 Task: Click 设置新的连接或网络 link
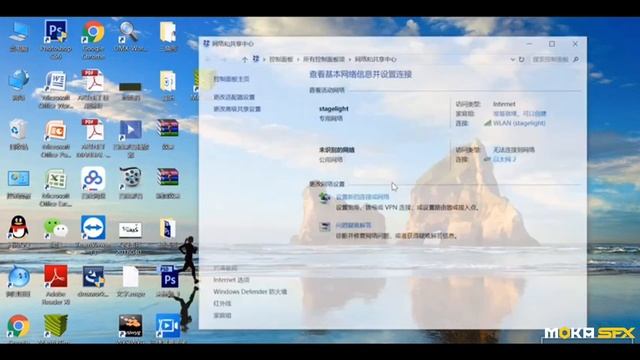[362, 197]
